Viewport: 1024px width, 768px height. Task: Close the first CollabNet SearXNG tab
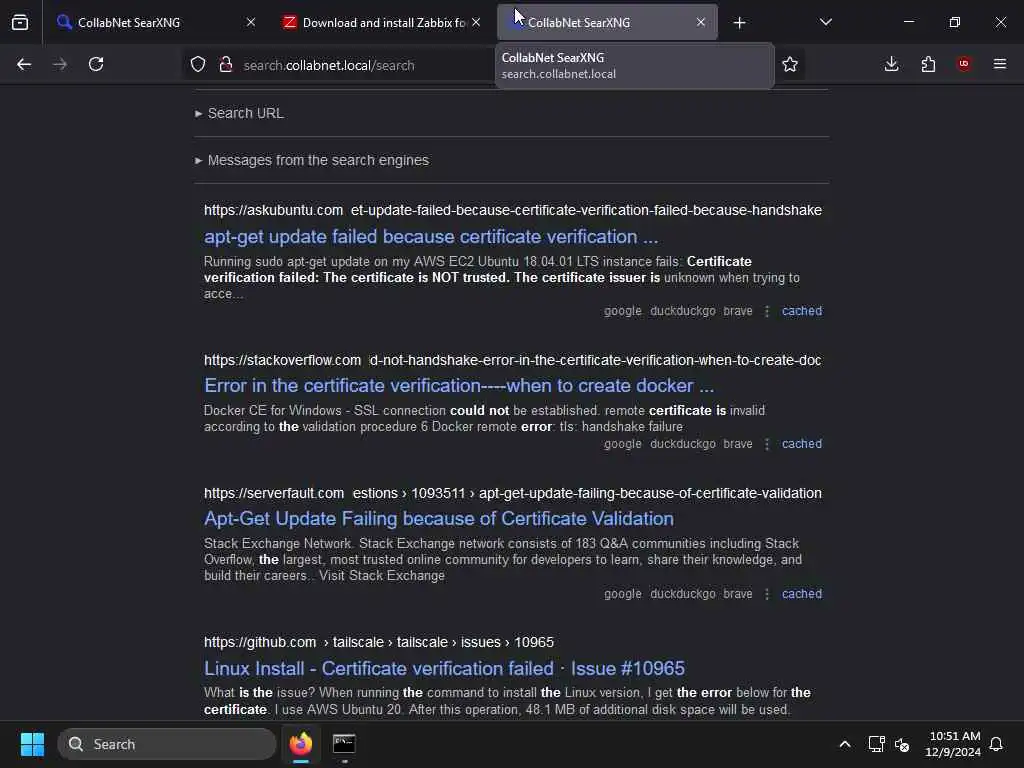251,22
